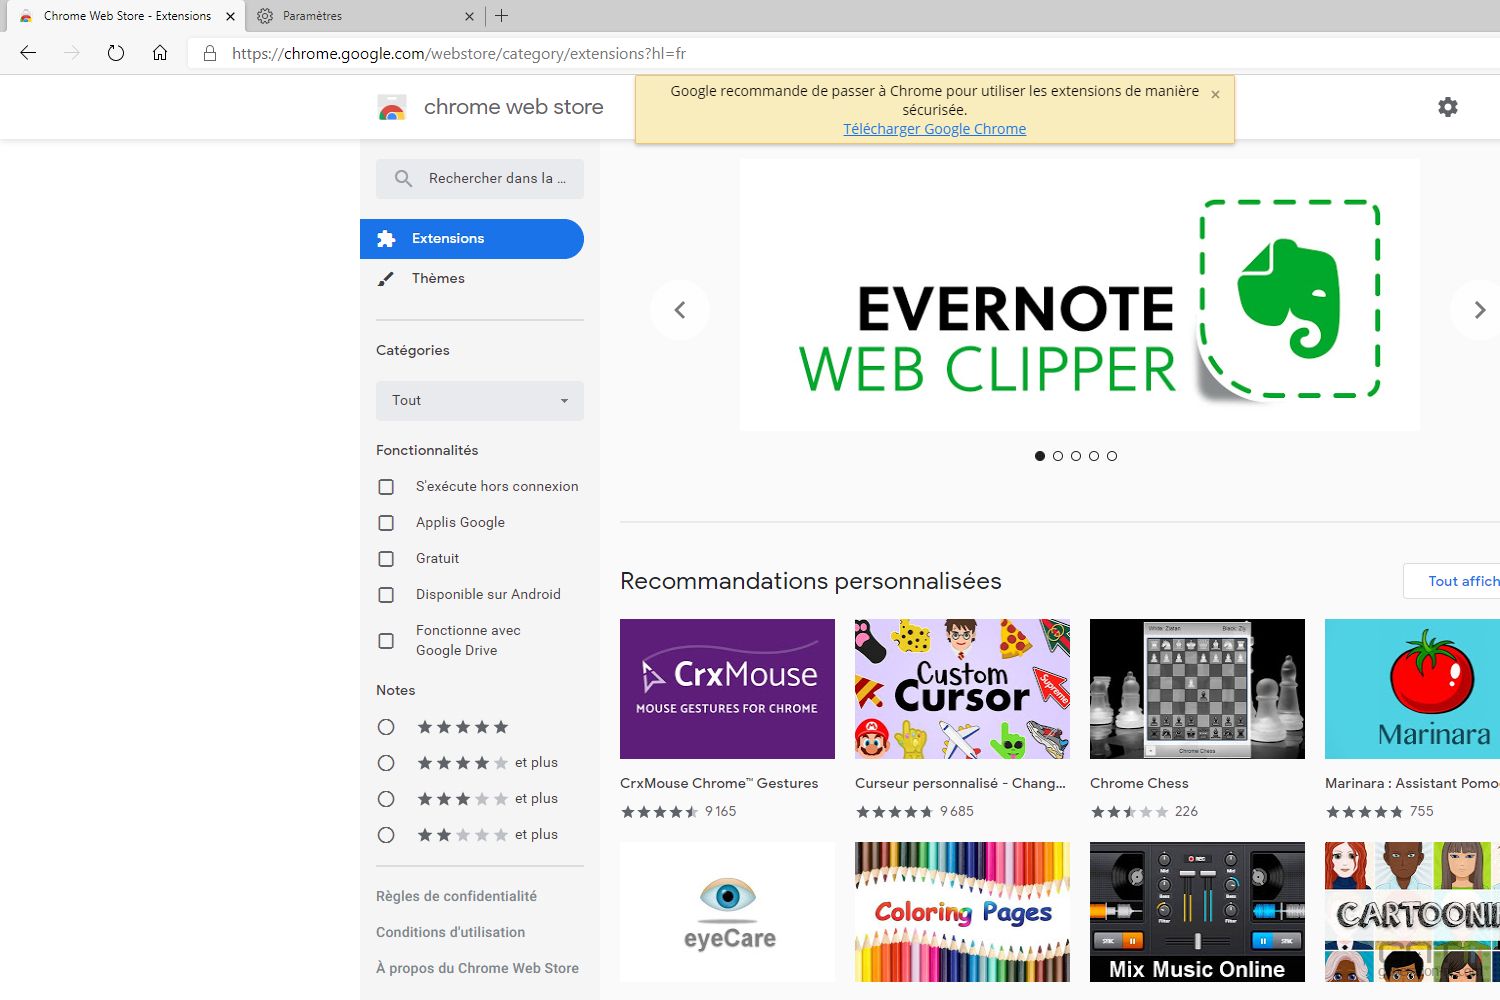This screenshot has width=1500, height=1000.
Task: Check Fonctionne avec Google Drive
Action: click(386, 641)
